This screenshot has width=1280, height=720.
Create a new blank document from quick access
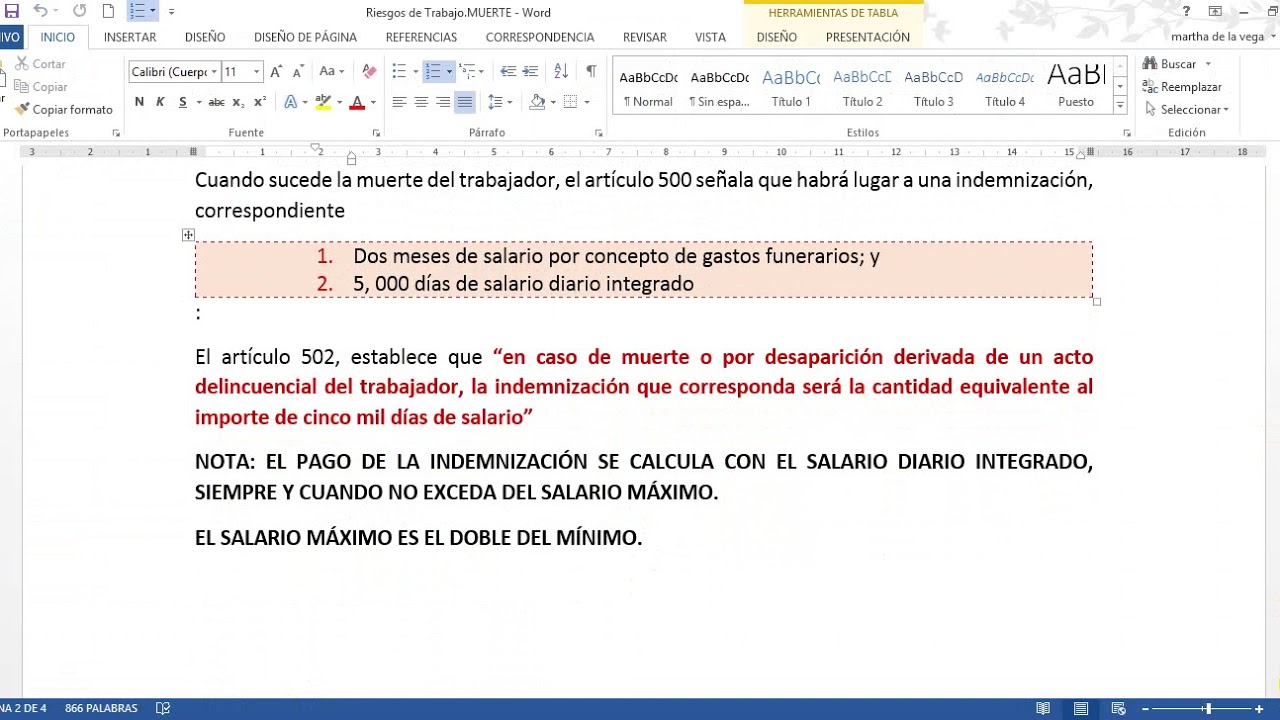108,11
